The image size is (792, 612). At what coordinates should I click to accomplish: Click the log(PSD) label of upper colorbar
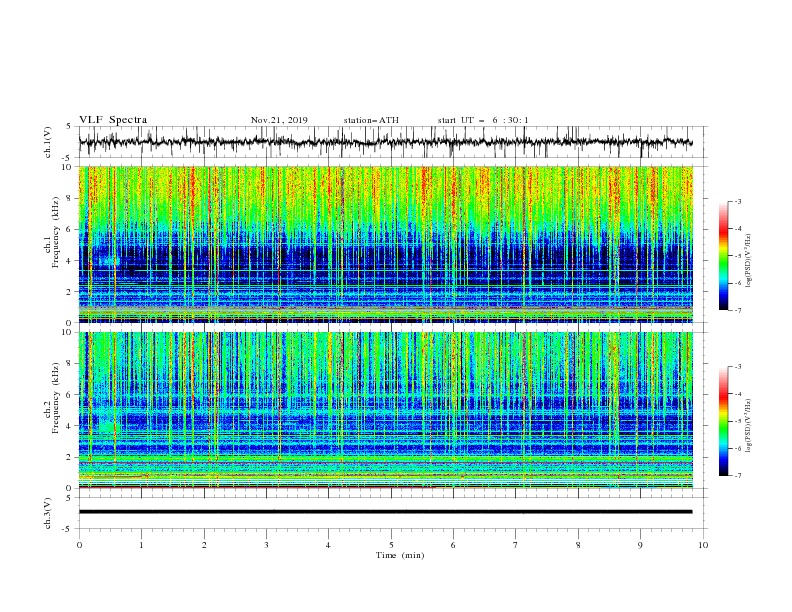point(748,261)
